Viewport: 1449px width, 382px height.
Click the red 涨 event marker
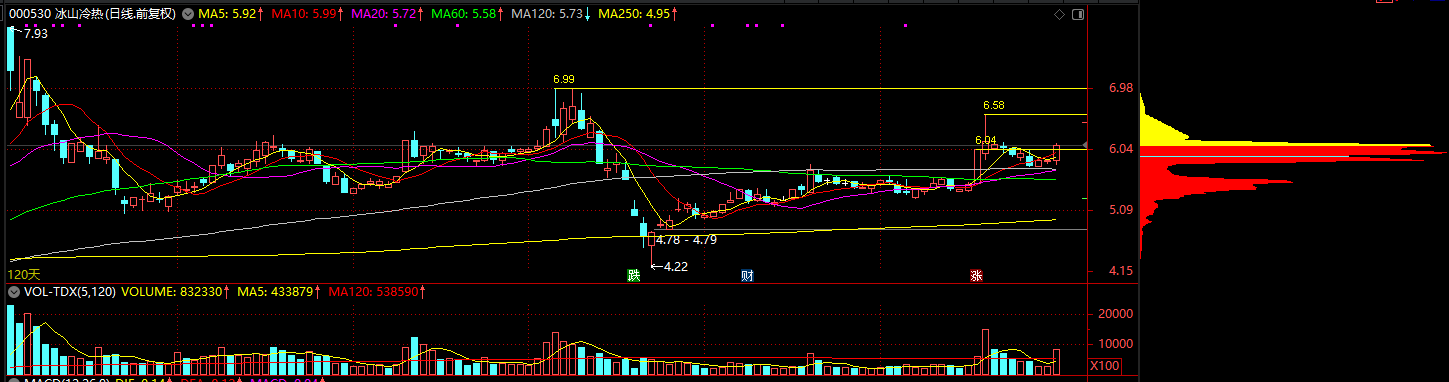pos(976,275)
